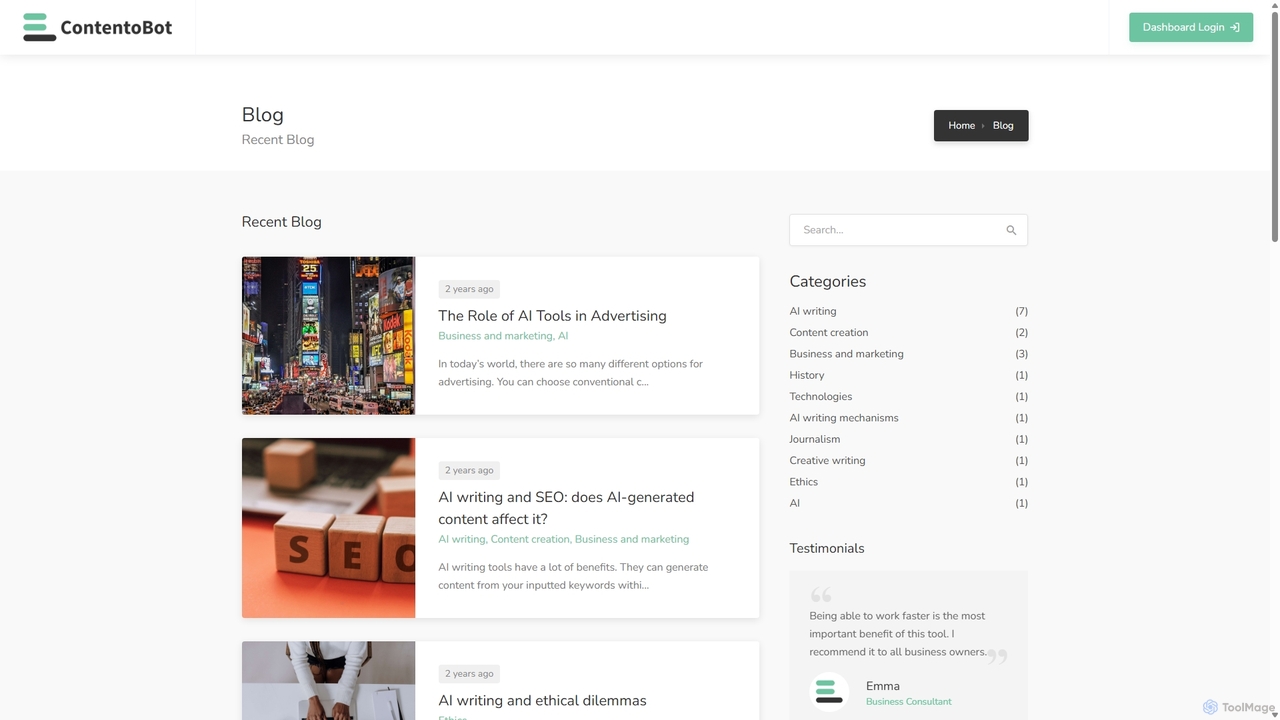The image size is (1280, 720).
Task: Focus the Search input field
Action: tap(908, 230)
